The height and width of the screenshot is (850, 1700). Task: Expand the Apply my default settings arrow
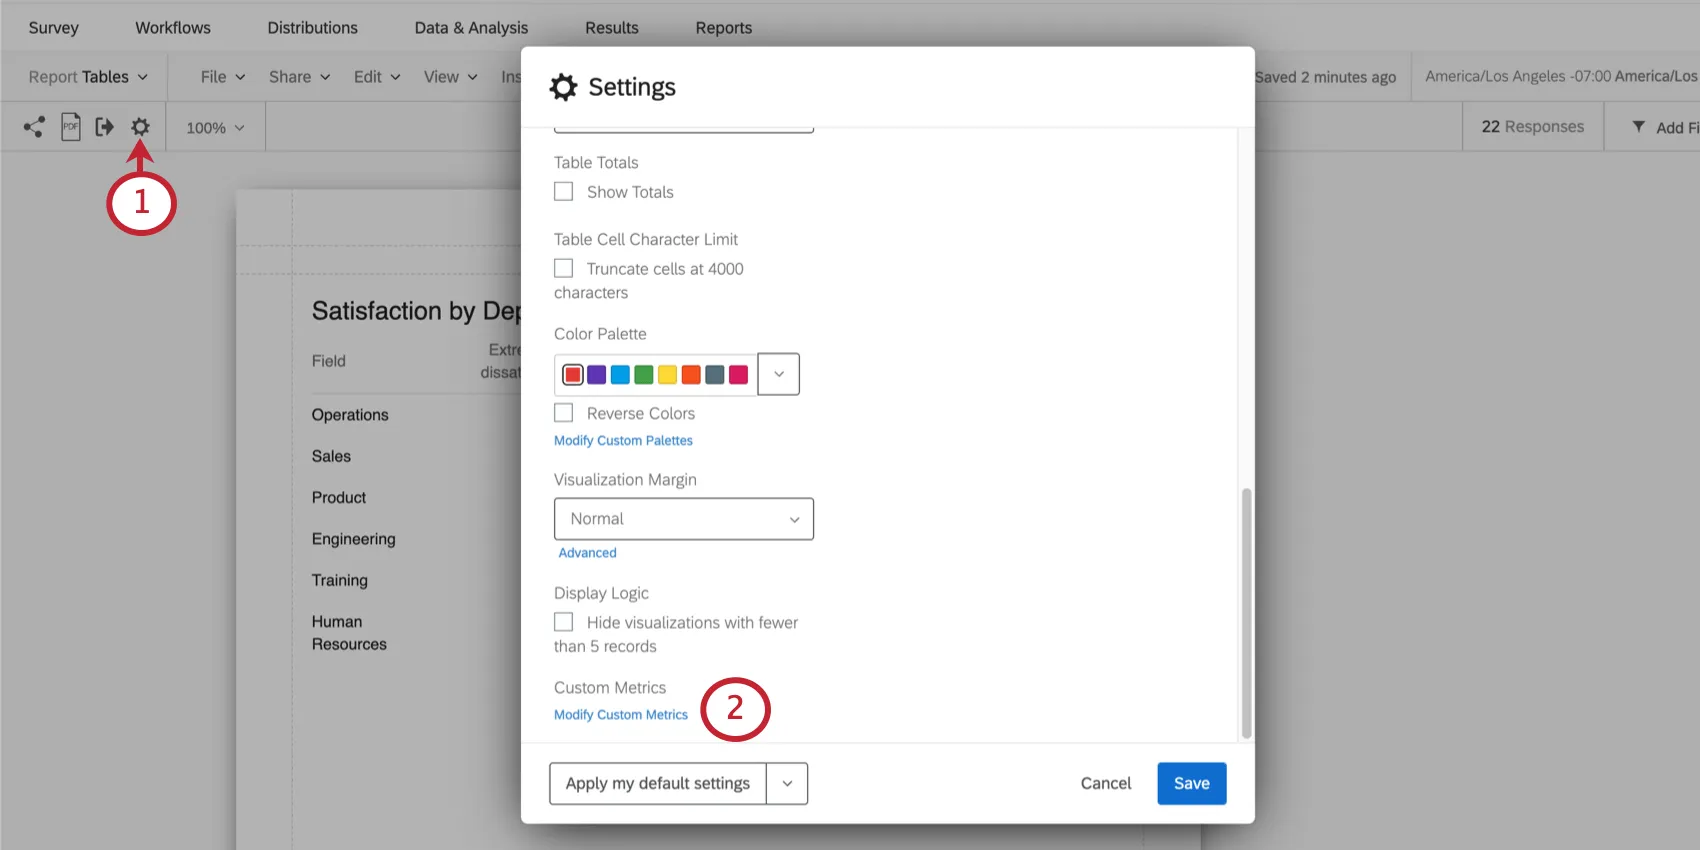coord(787,784)
